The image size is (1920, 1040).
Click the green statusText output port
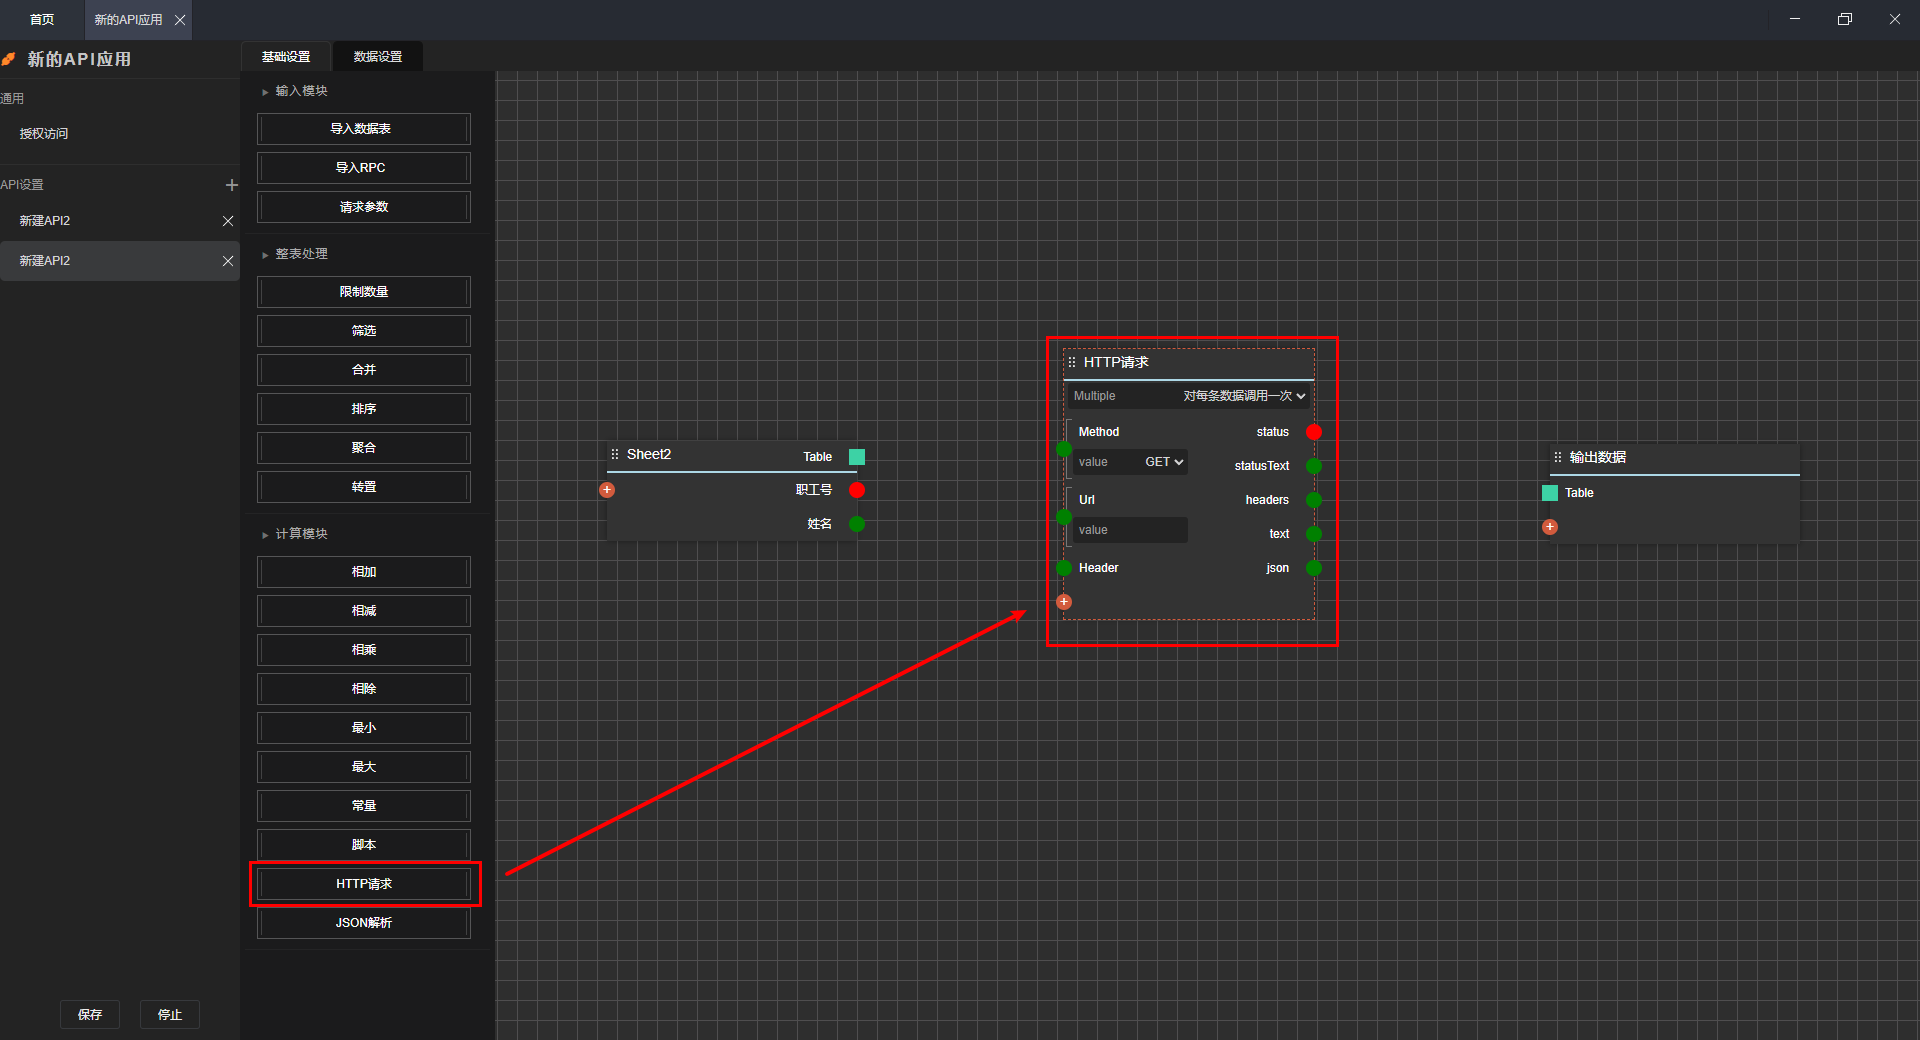(1314, 466)
